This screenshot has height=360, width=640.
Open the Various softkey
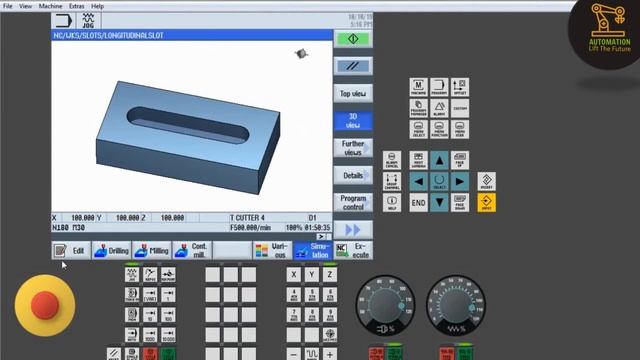[x=273, y=251]
